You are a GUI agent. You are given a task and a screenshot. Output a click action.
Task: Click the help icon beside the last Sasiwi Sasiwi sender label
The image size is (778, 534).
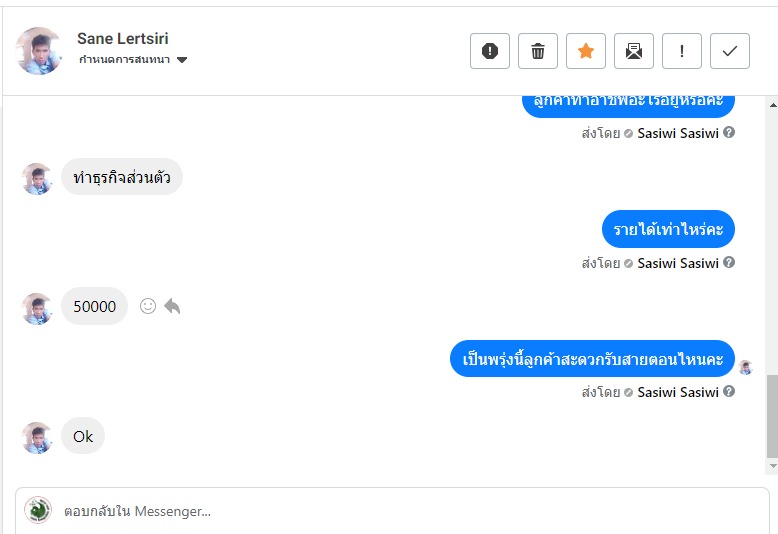click(x=729, y=392)
